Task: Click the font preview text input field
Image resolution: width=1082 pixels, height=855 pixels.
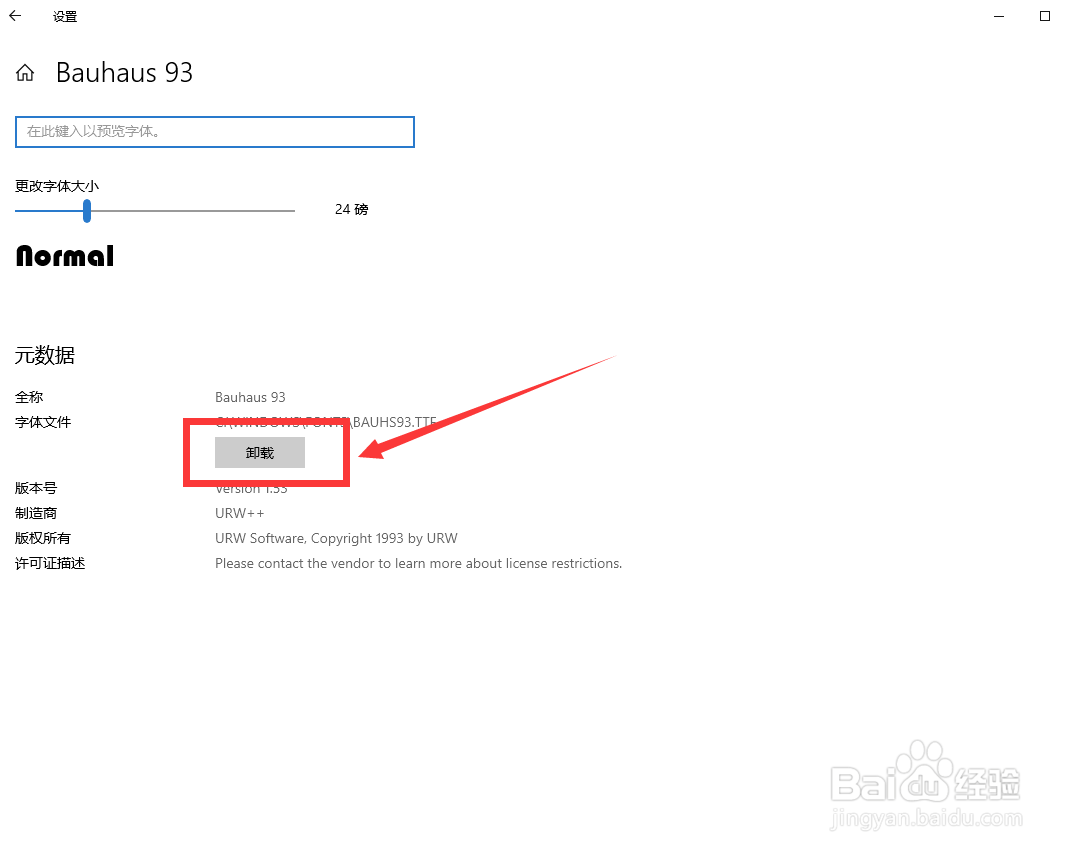Action: 215,132
